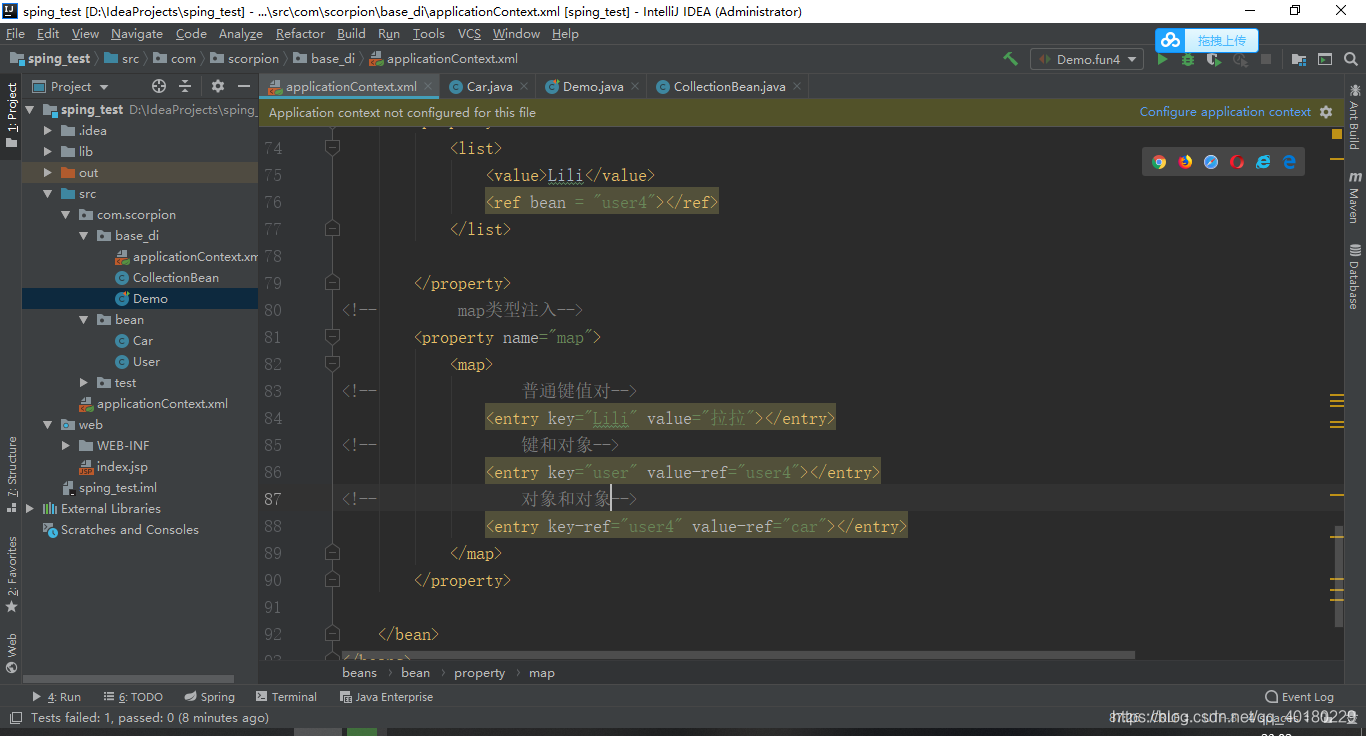Click the editor vertical scrollbar thumb

pyautogui.click(x=1338, y=576)
